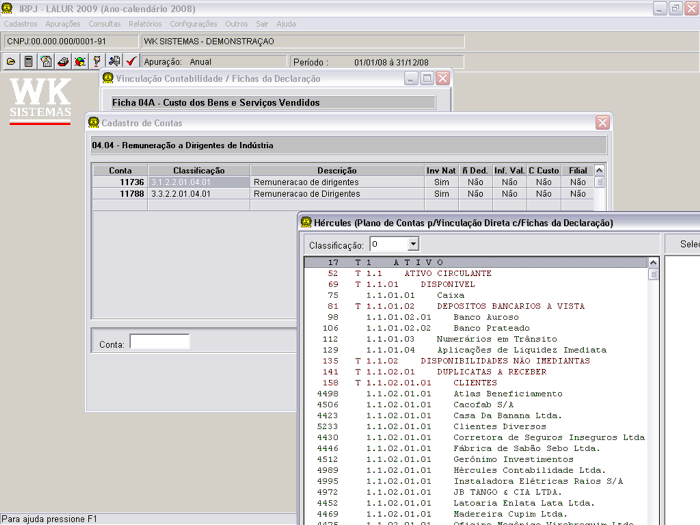Open the Classificação dropdown
Screen dimensions: 700x525
412,244
